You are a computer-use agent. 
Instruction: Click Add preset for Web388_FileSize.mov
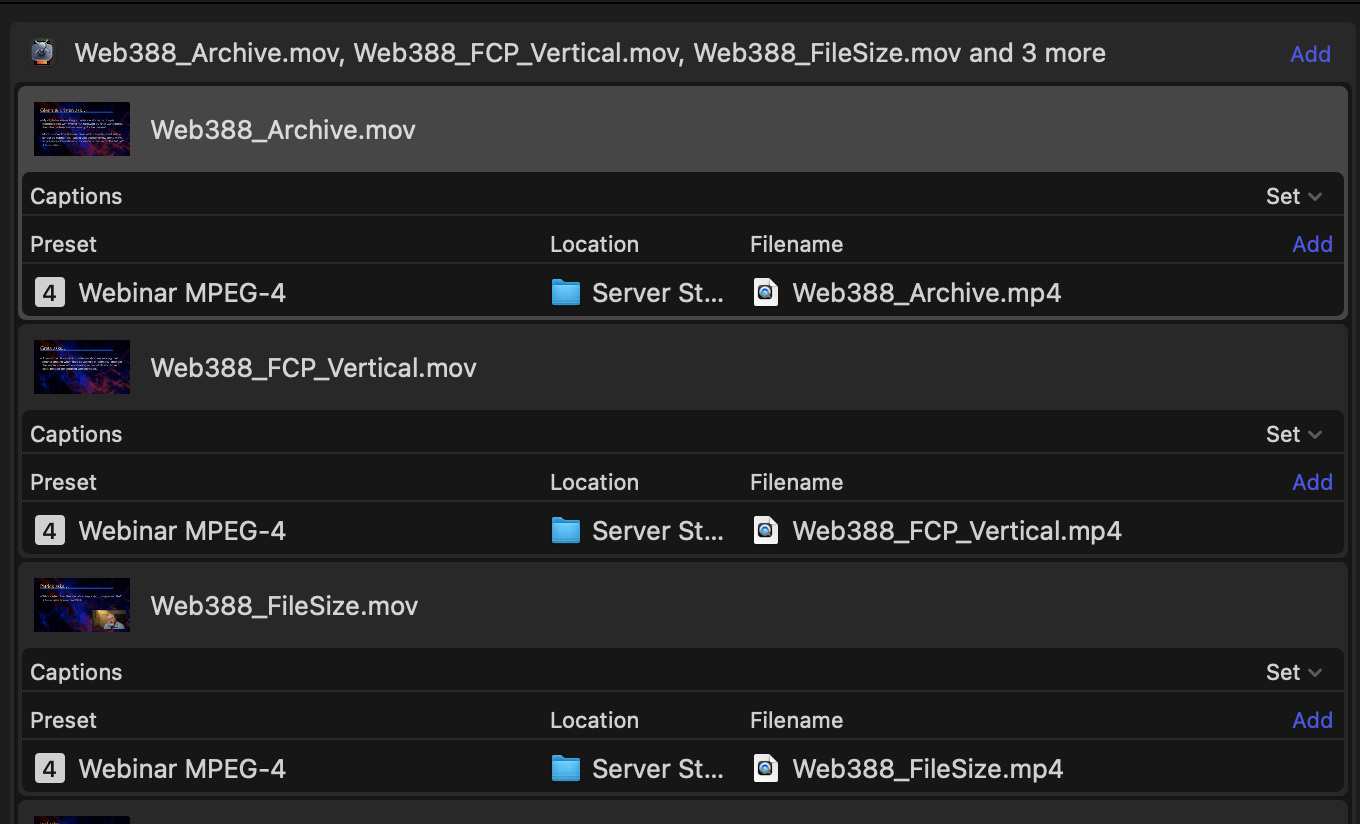(x=1312, y=720)
